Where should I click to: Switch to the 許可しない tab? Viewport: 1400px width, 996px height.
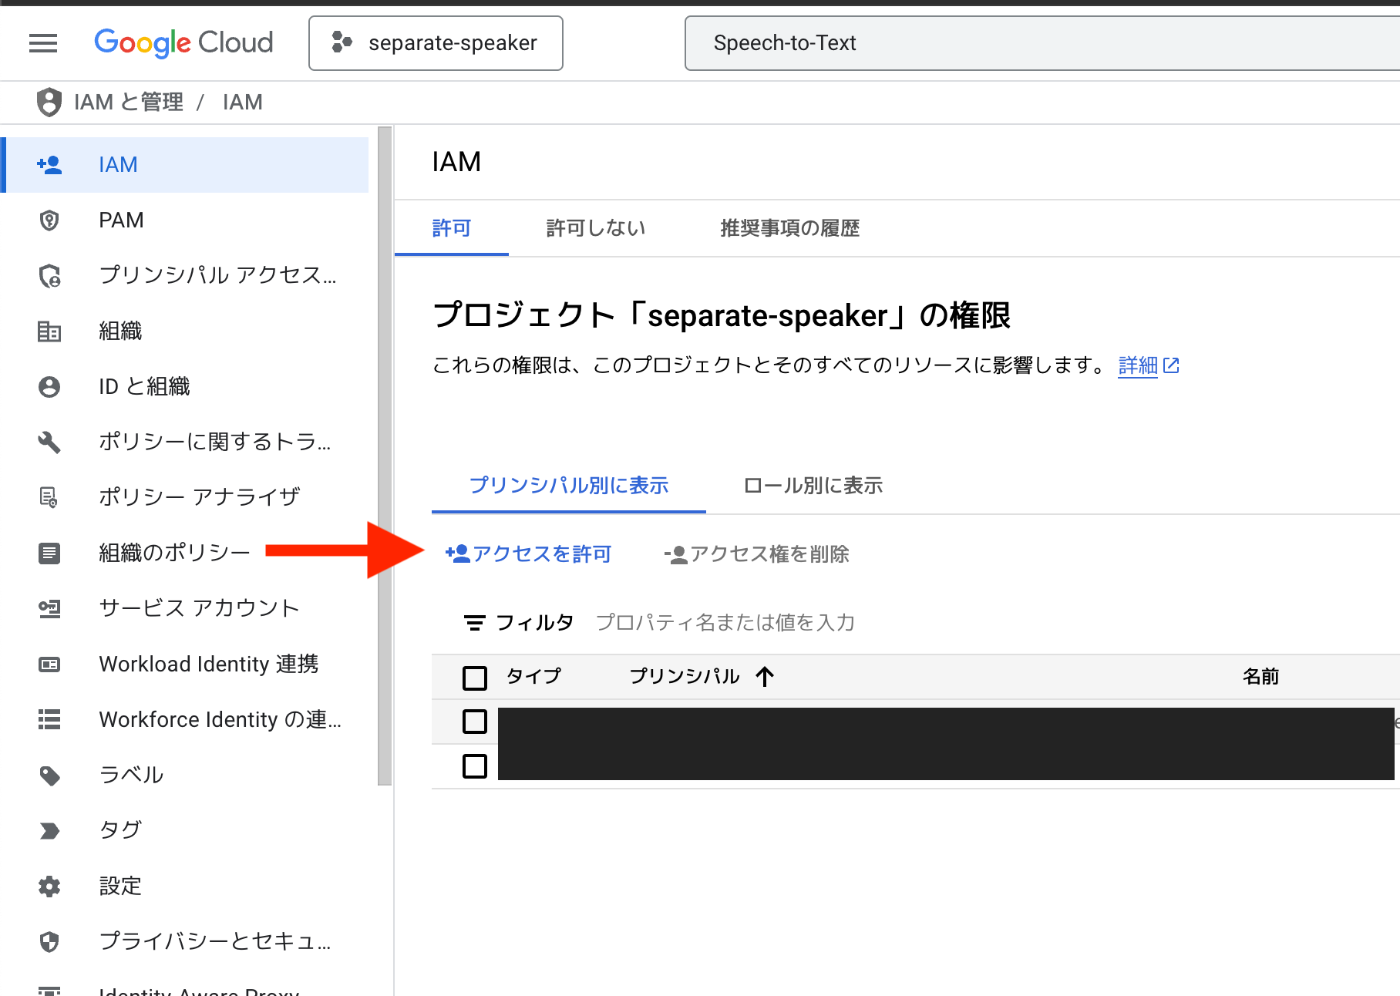596,228
